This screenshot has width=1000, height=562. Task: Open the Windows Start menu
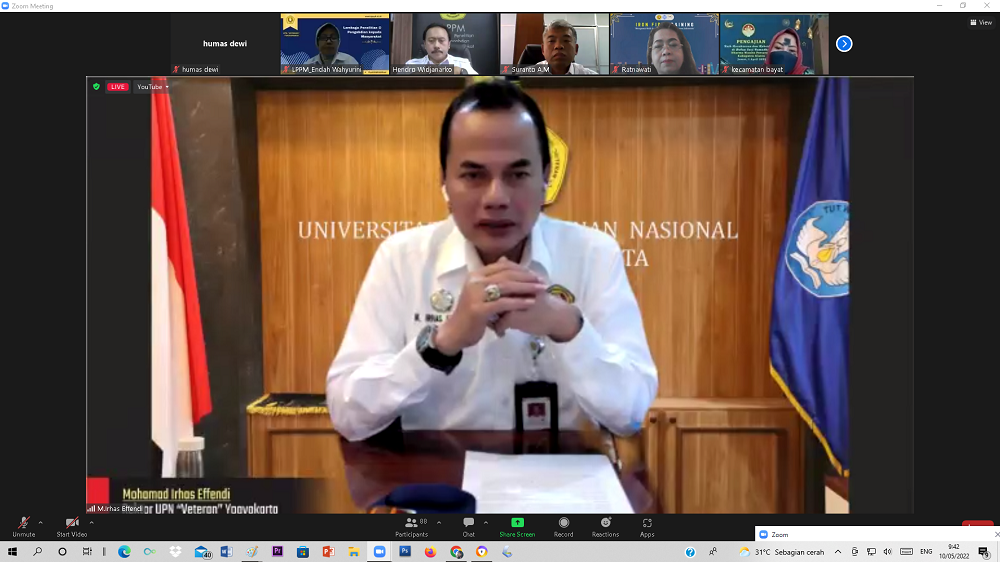click(x=13, y=552)
